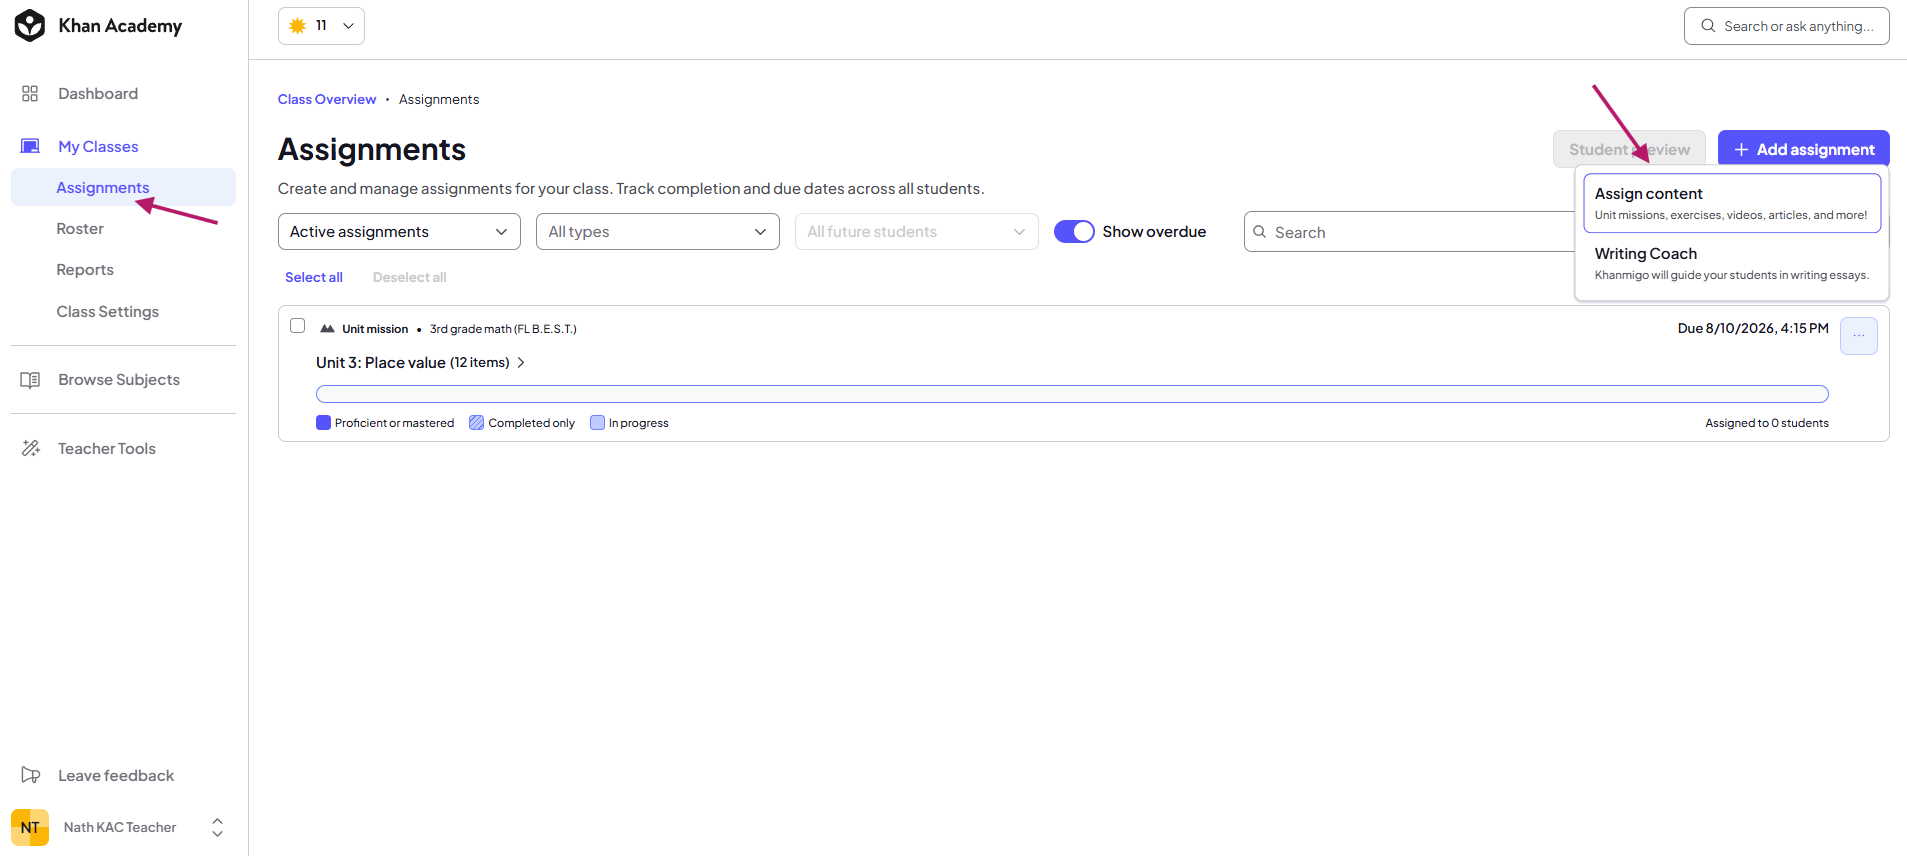This screenshot has height=856, width=1907.
Task: Click the Add assignment button
Action: pos(1803,149)
